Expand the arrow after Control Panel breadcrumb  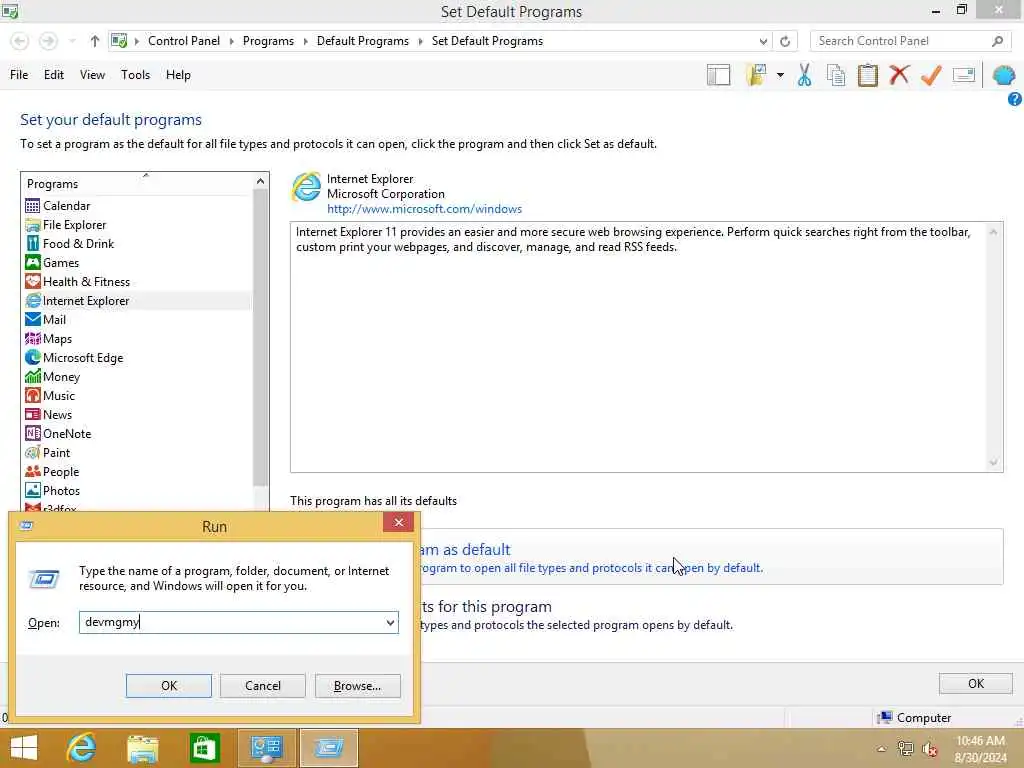pyautogui.click(x=232, y=41)
